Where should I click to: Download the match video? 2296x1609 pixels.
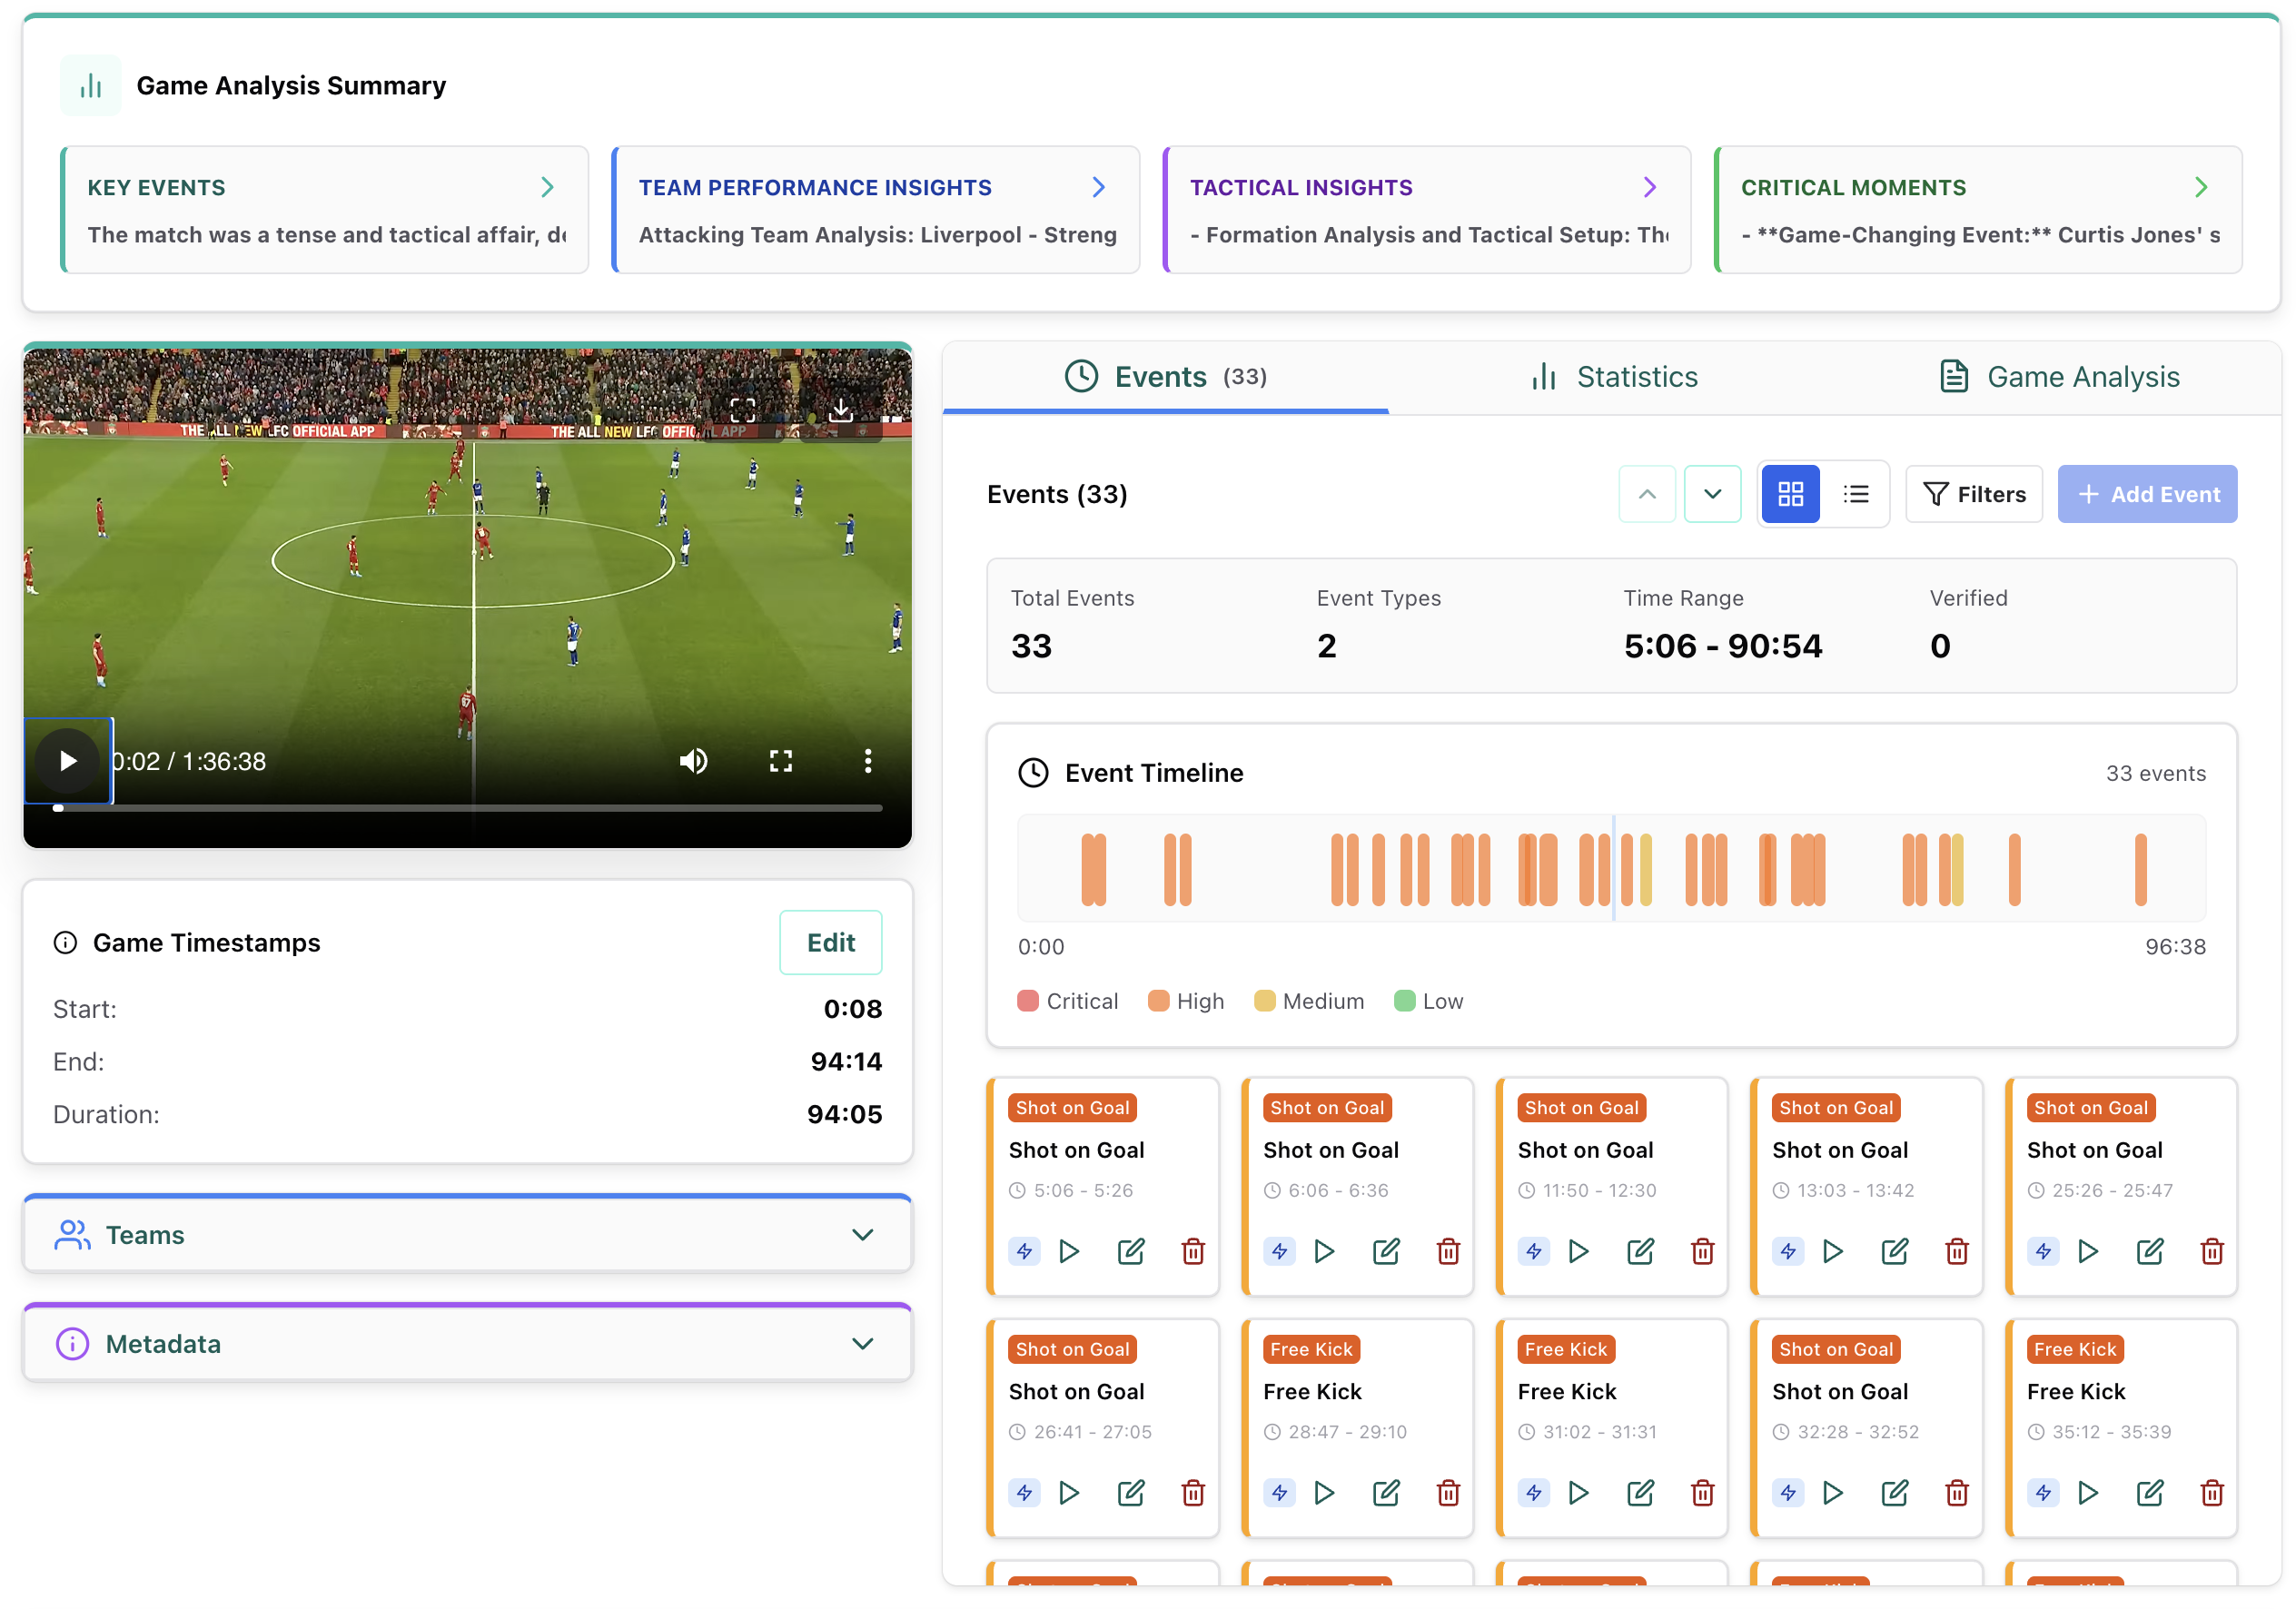841,410
